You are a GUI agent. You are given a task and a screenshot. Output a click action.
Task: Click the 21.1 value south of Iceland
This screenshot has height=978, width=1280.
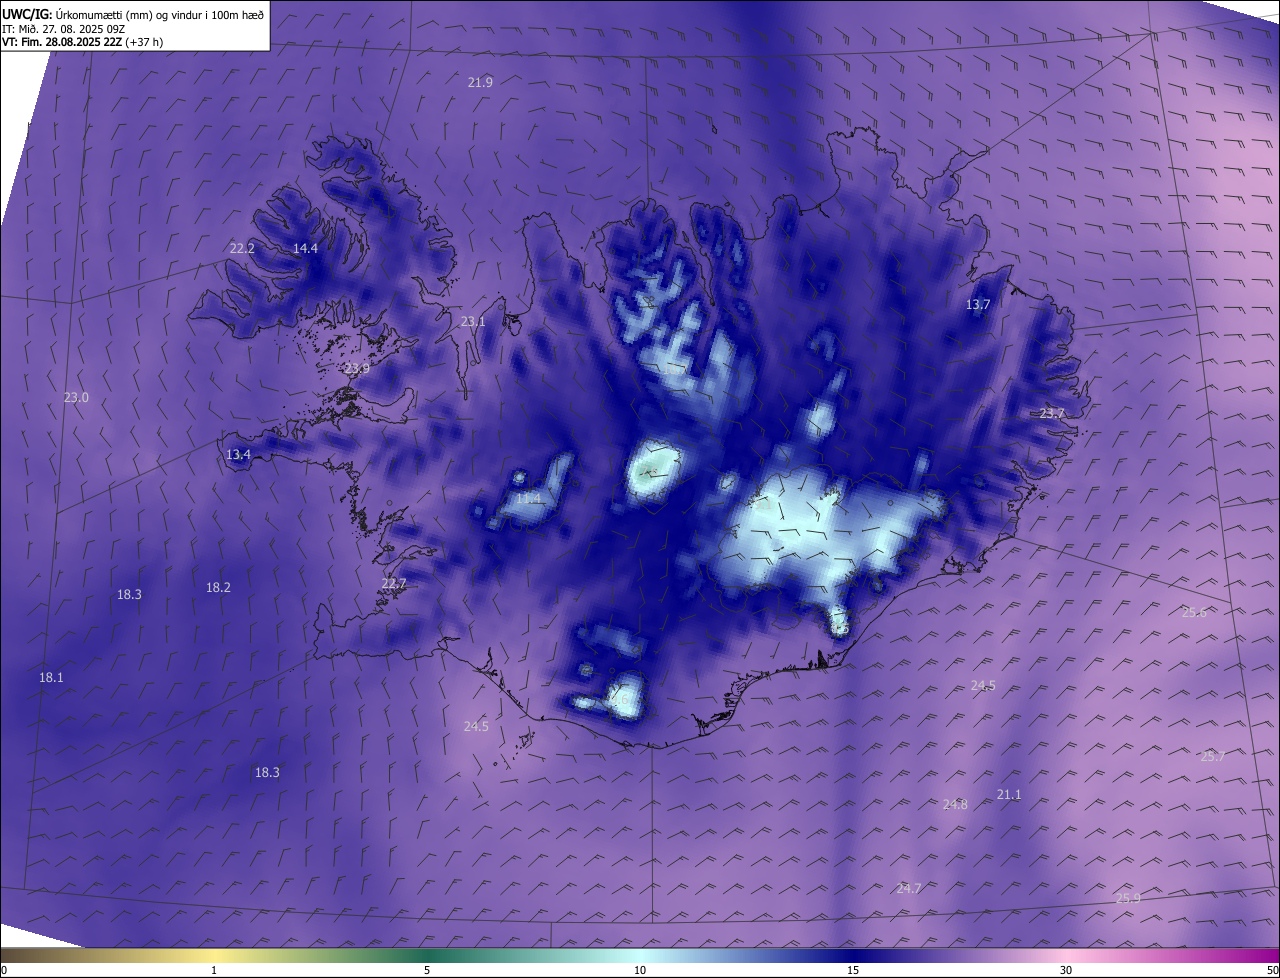tap(1009, 794)
